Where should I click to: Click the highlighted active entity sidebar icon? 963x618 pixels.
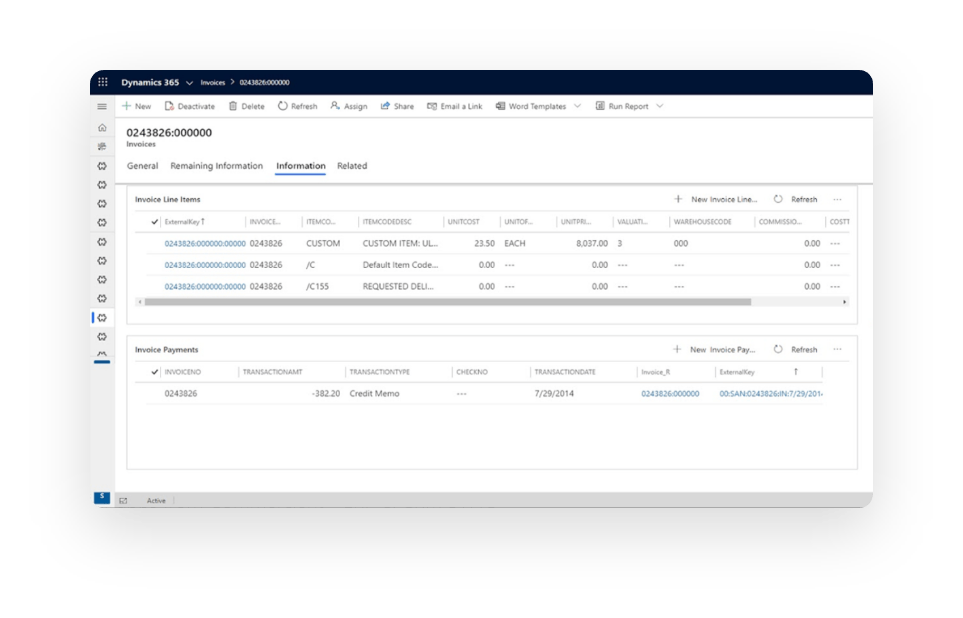102,318
